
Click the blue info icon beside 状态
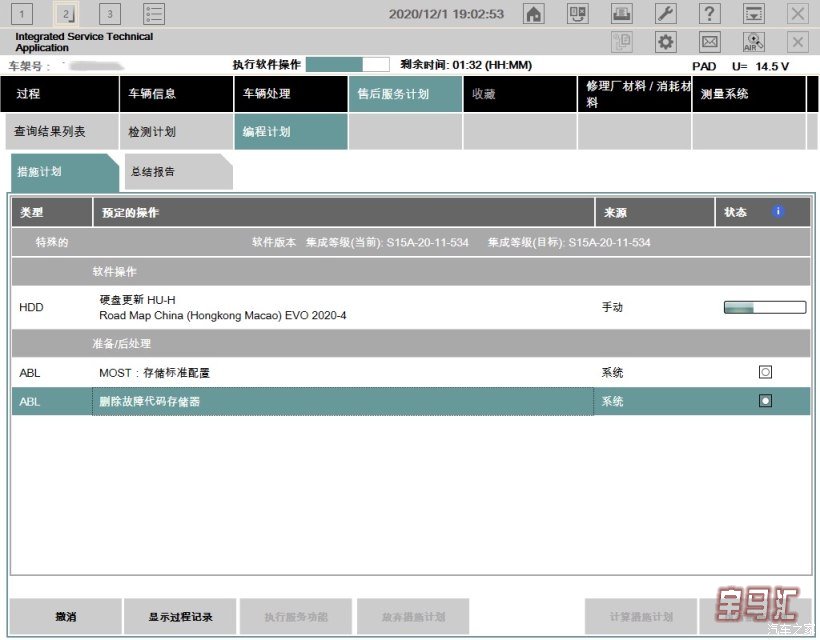(779, 212)
